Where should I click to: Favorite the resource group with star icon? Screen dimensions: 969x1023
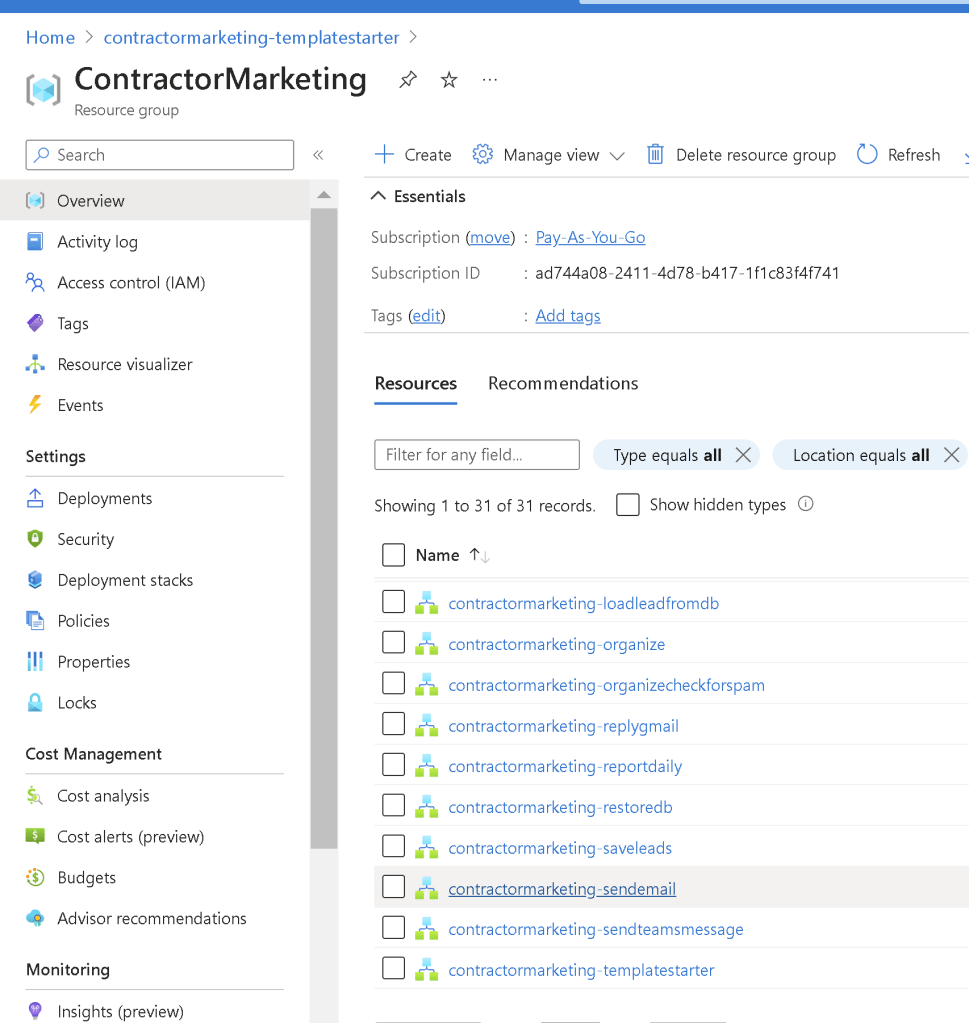(449, 80)
